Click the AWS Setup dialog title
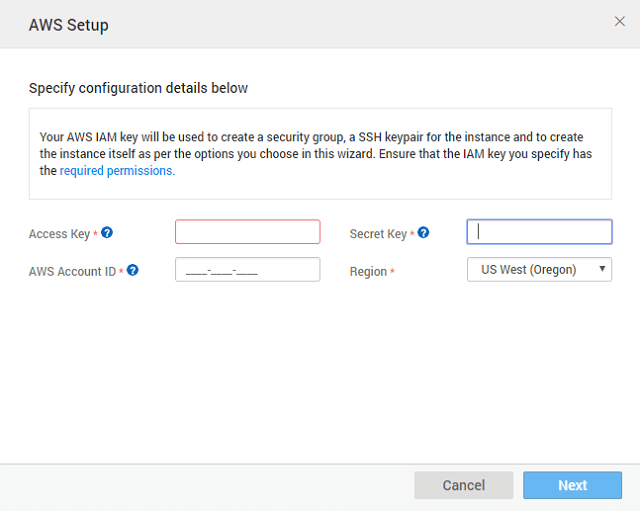640x511 pixels. point(69,25)
